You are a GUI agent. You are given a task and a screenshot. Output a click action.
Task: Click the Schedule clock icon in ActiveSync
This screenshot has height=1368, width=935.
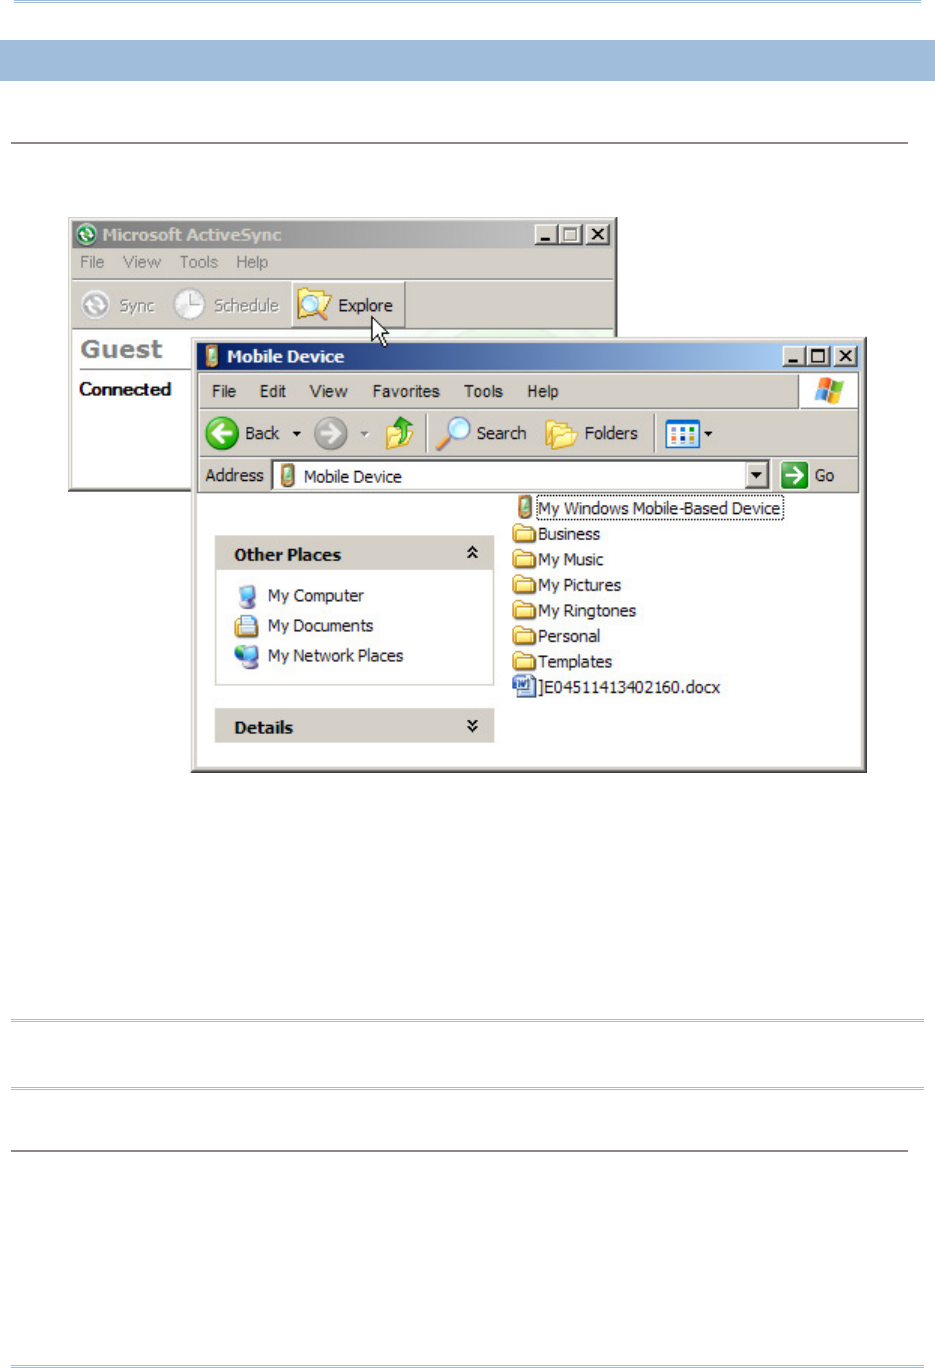coord(189,304)
